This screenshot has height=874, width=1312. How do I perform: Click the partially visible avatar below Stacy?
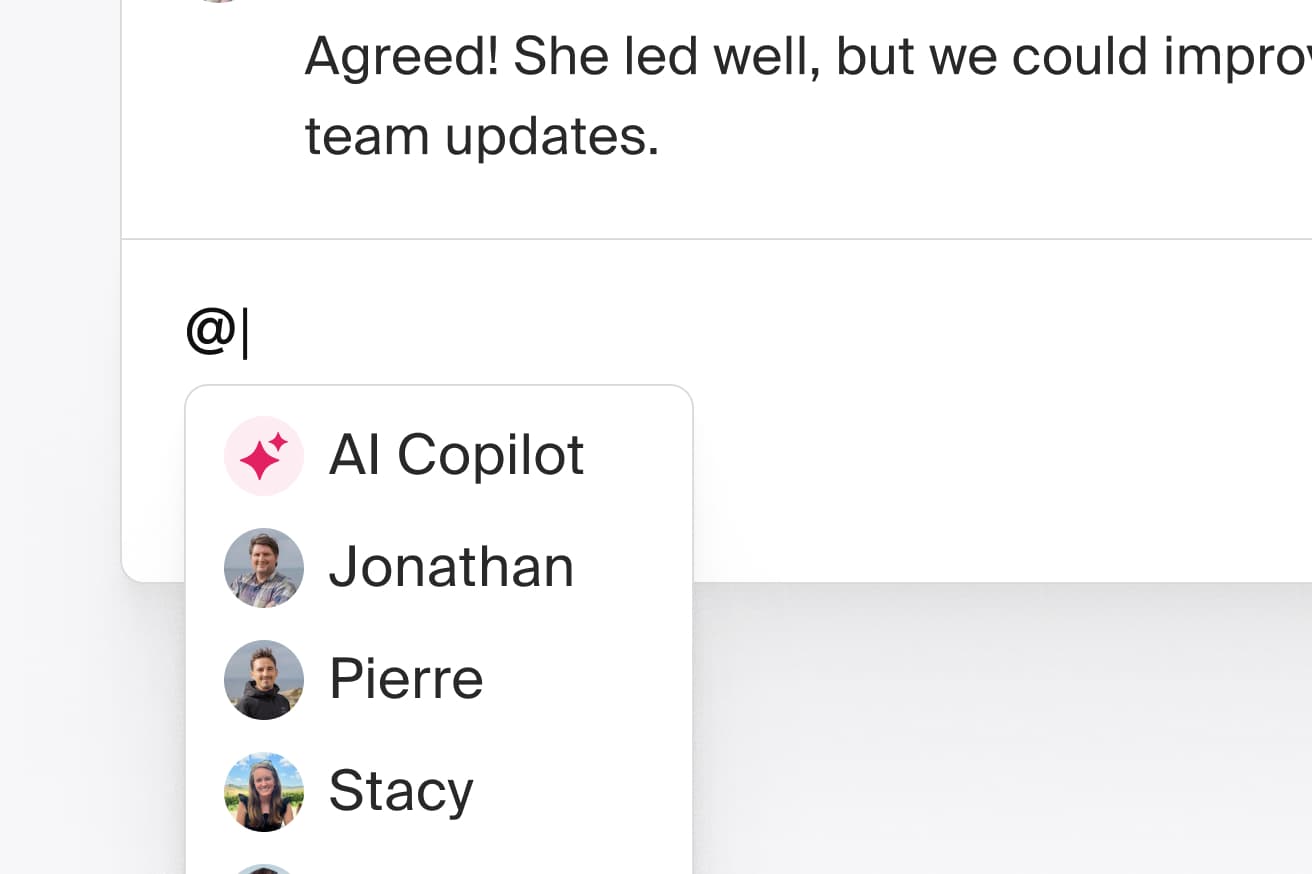point(263,869)
